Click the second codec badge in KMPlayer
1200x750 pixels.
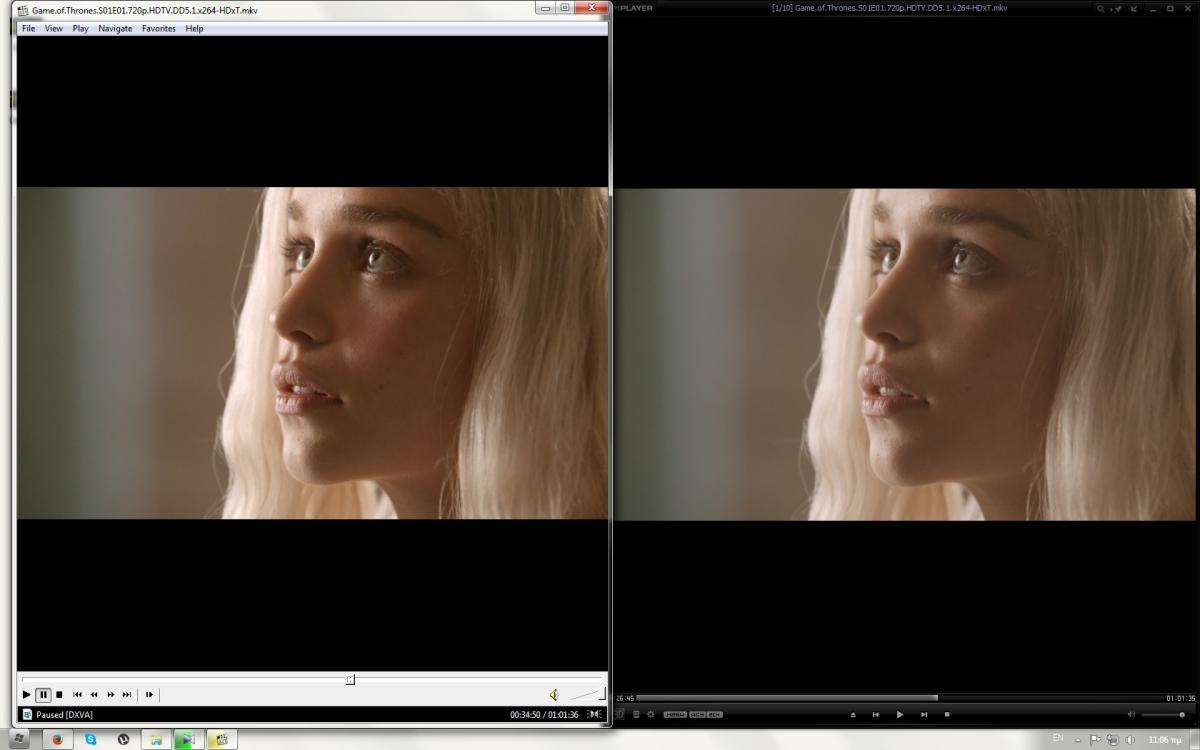click(697, 714)
